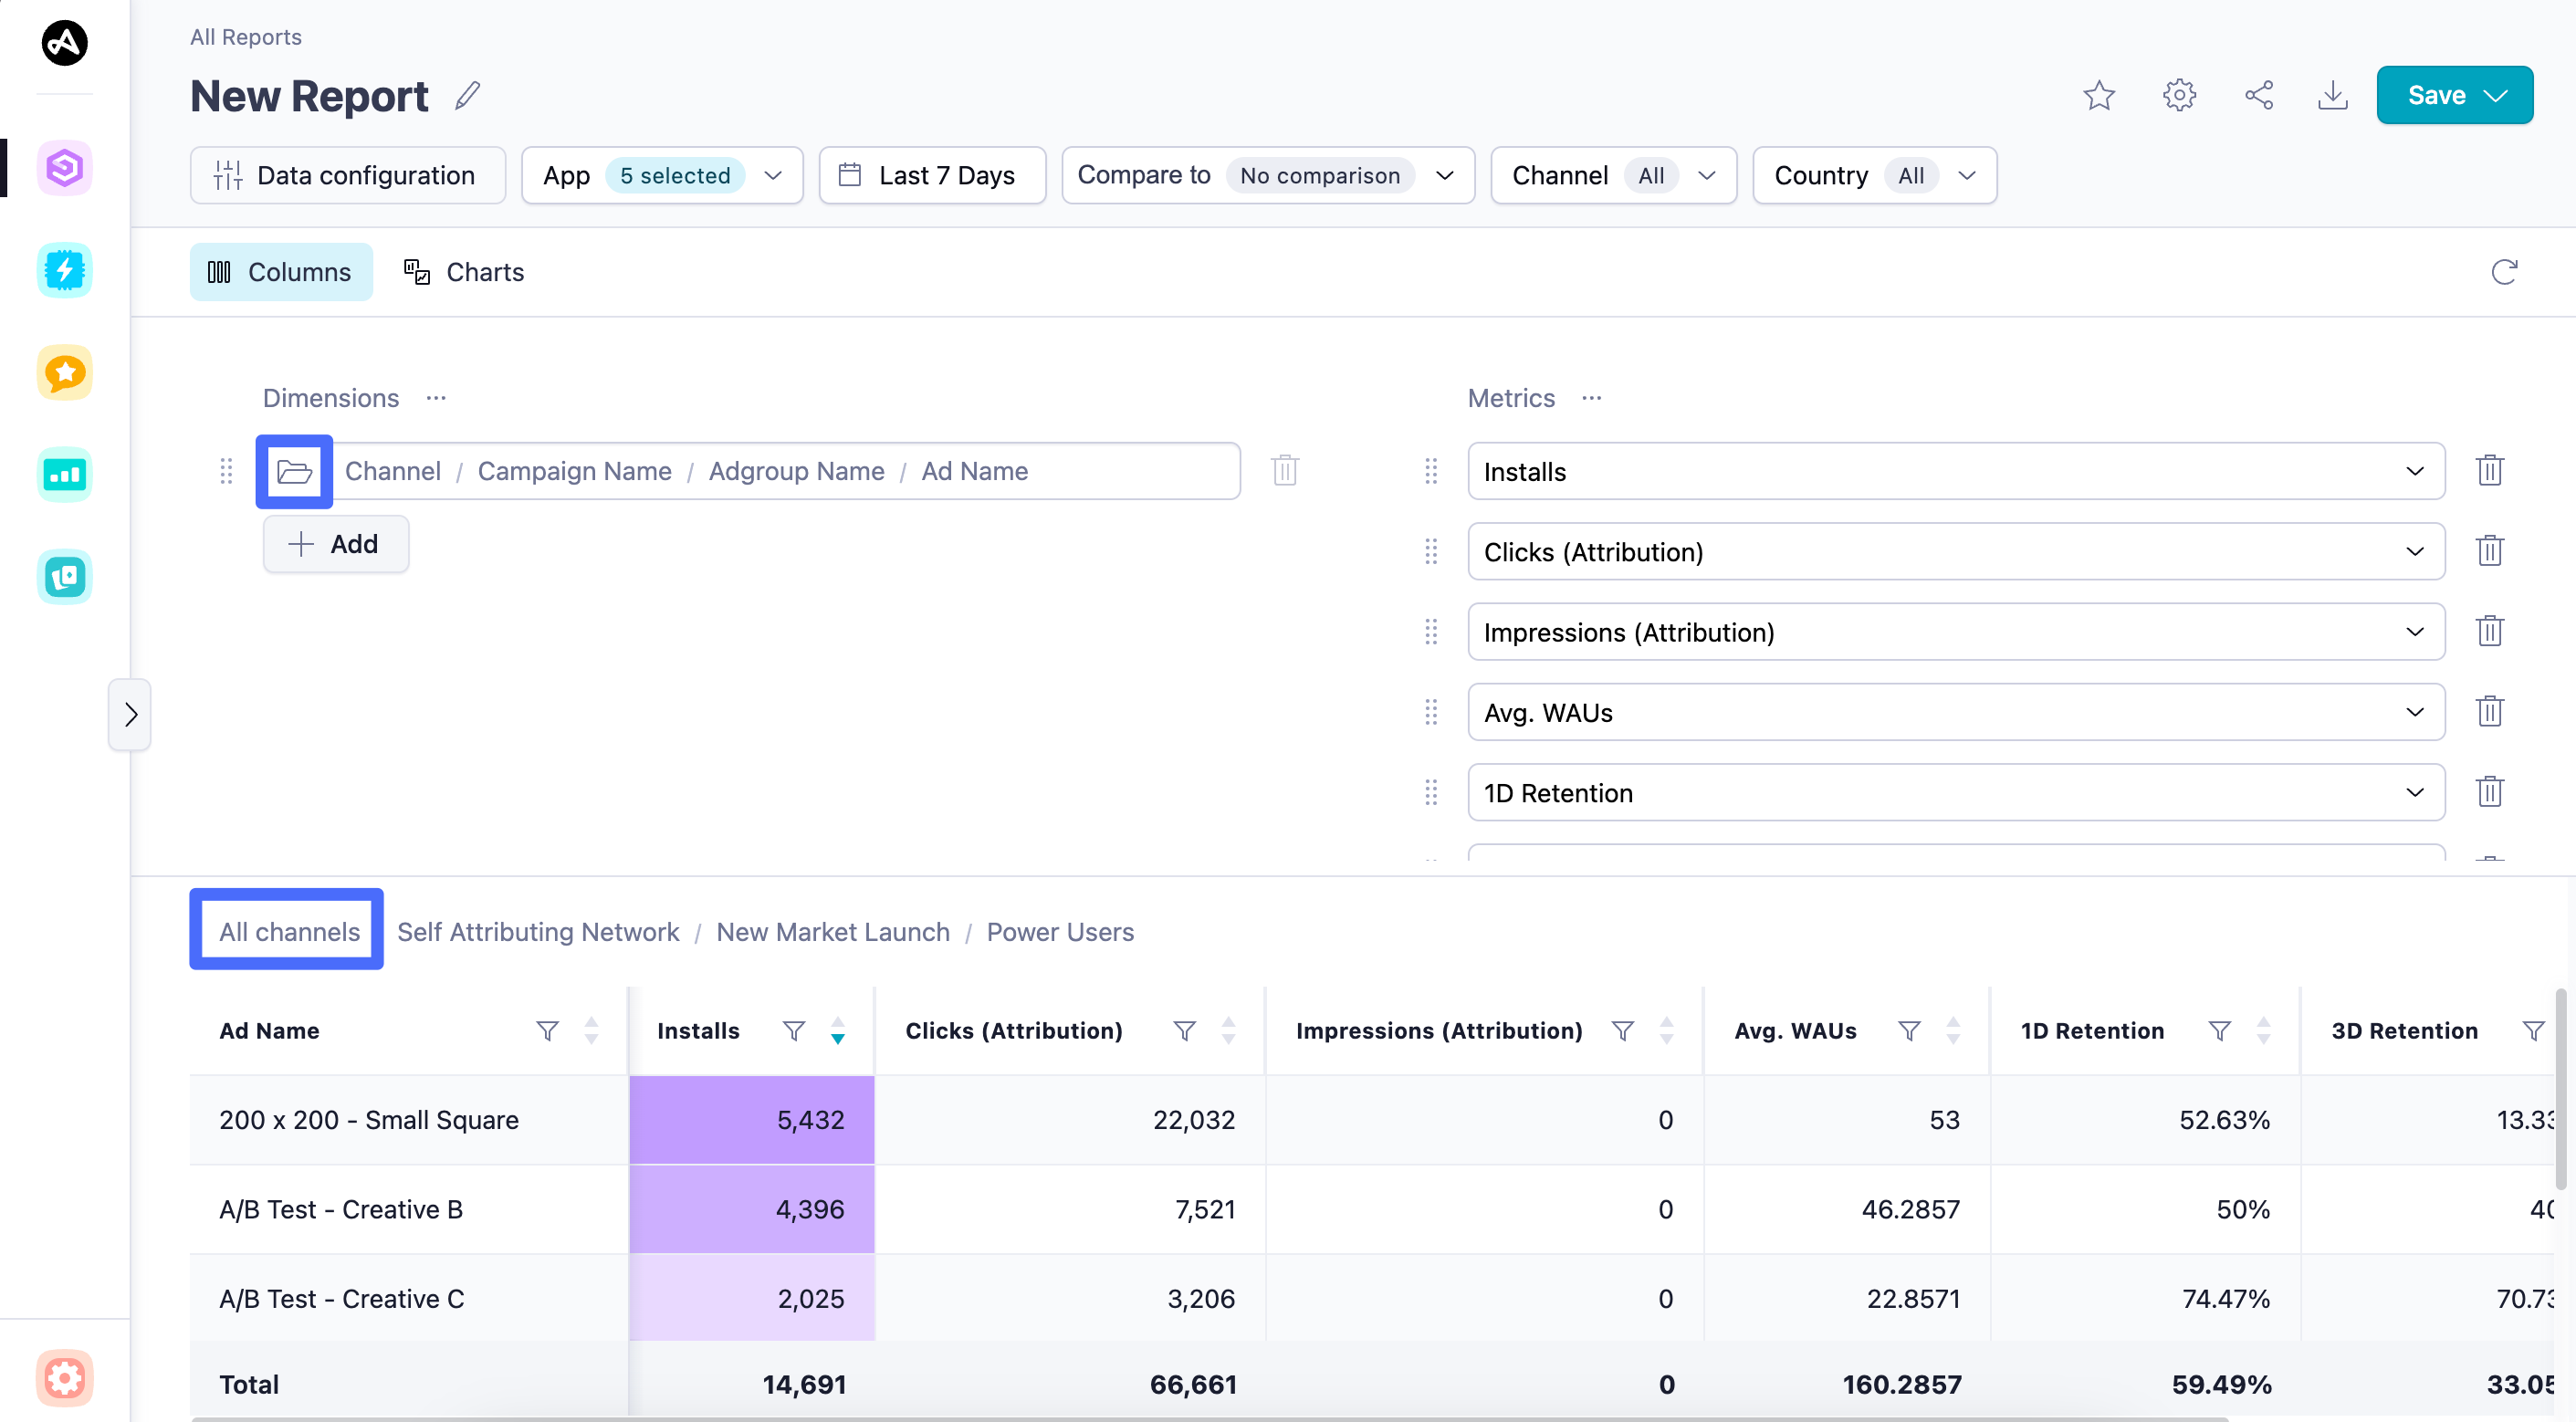Click the download report icon
This screenshot has height=1422, width=2576.
2332,96
